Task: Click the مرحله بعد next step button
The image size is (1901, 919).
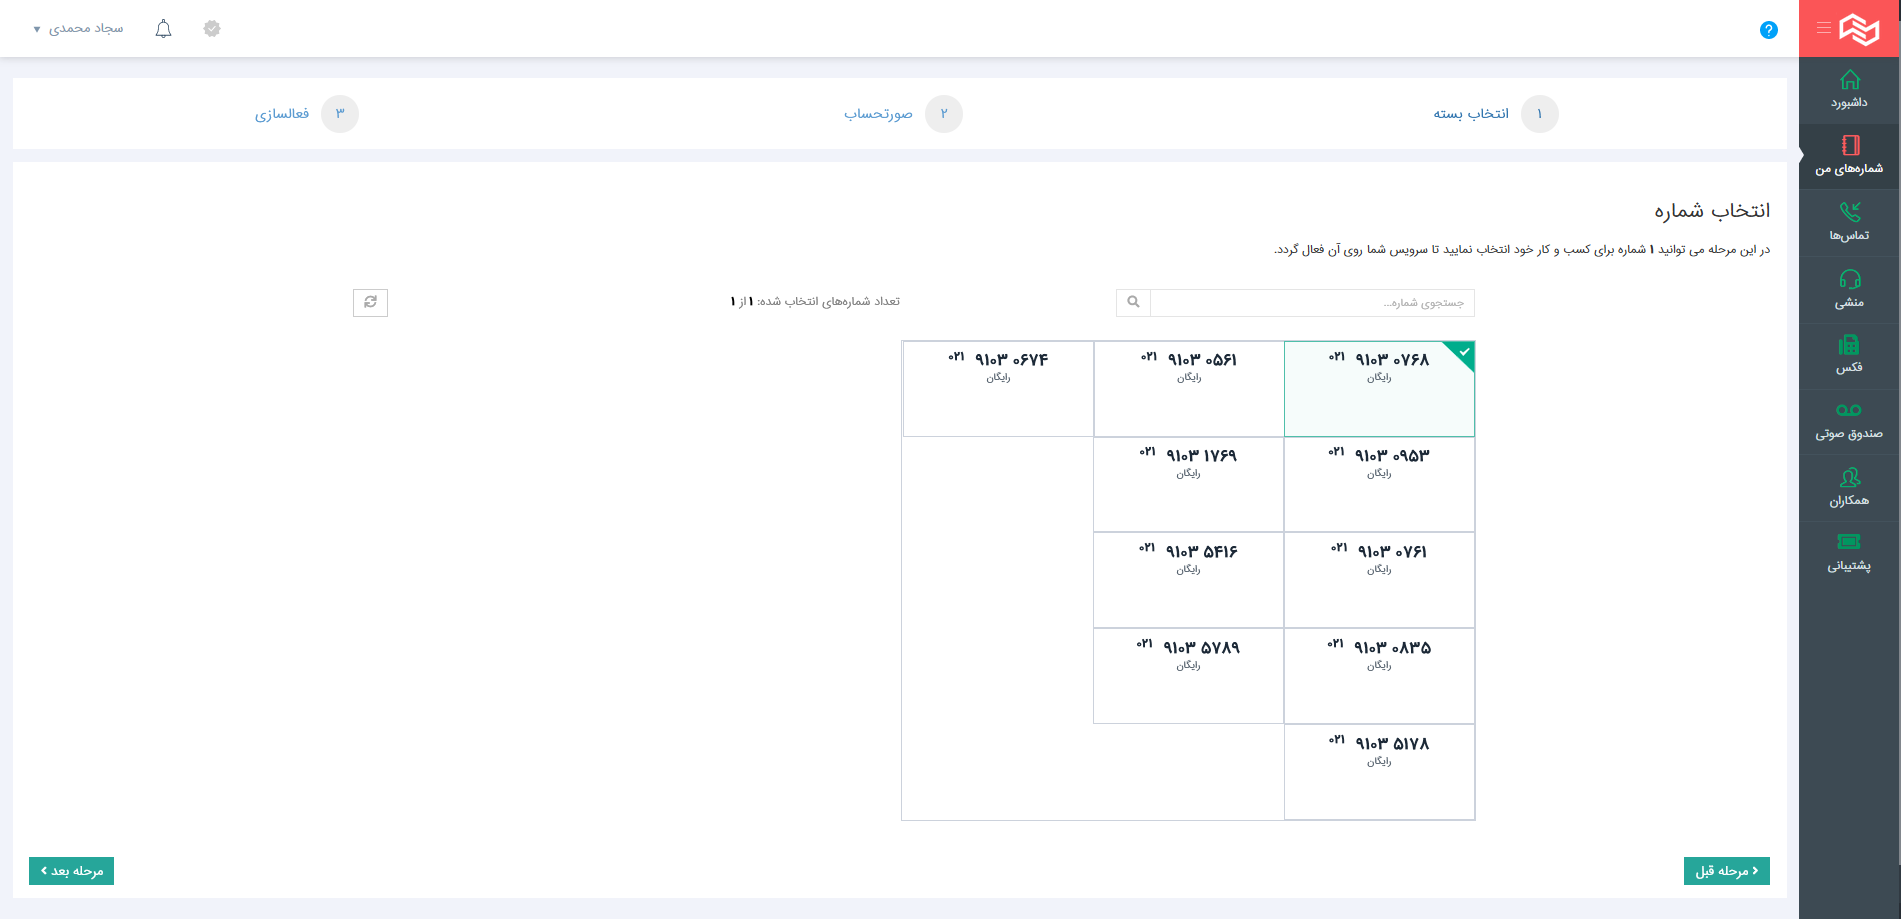Action: coord(71,871)
